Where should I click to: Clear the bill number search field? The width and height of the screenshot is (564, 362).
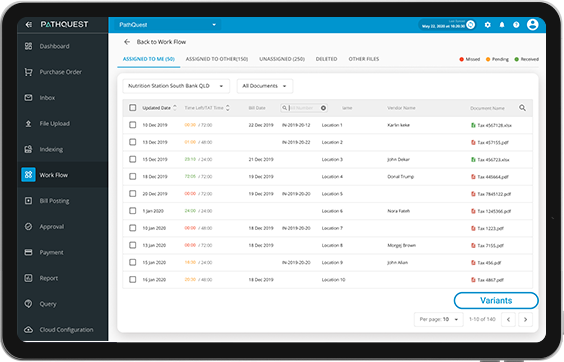click(323, 108)
